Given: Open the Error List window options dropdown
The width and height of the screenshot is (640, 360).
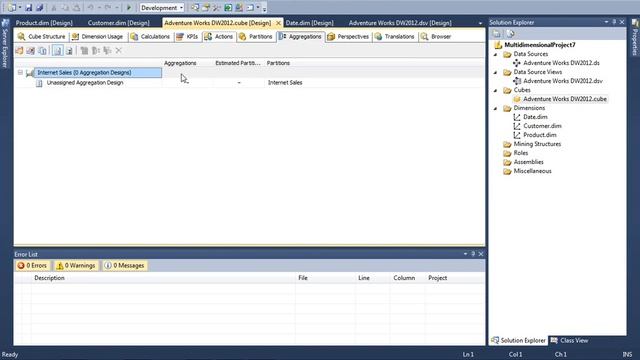Looking at the screenshot, I should [465, 254].
